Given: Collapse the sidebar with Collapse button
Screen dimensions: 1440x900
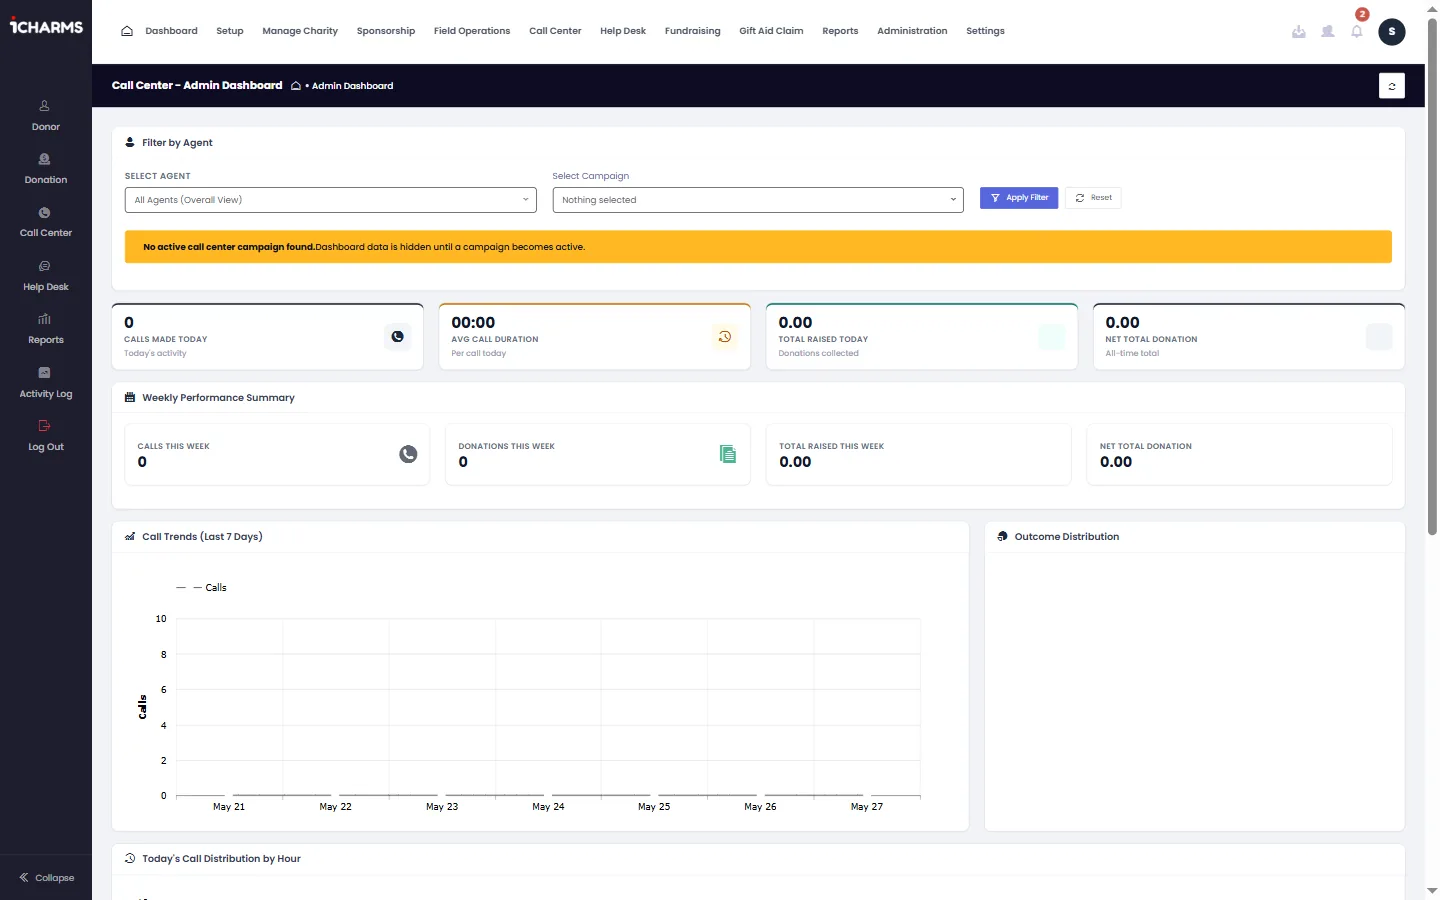Looking at the screenshot, I should [x=46, y=878].
